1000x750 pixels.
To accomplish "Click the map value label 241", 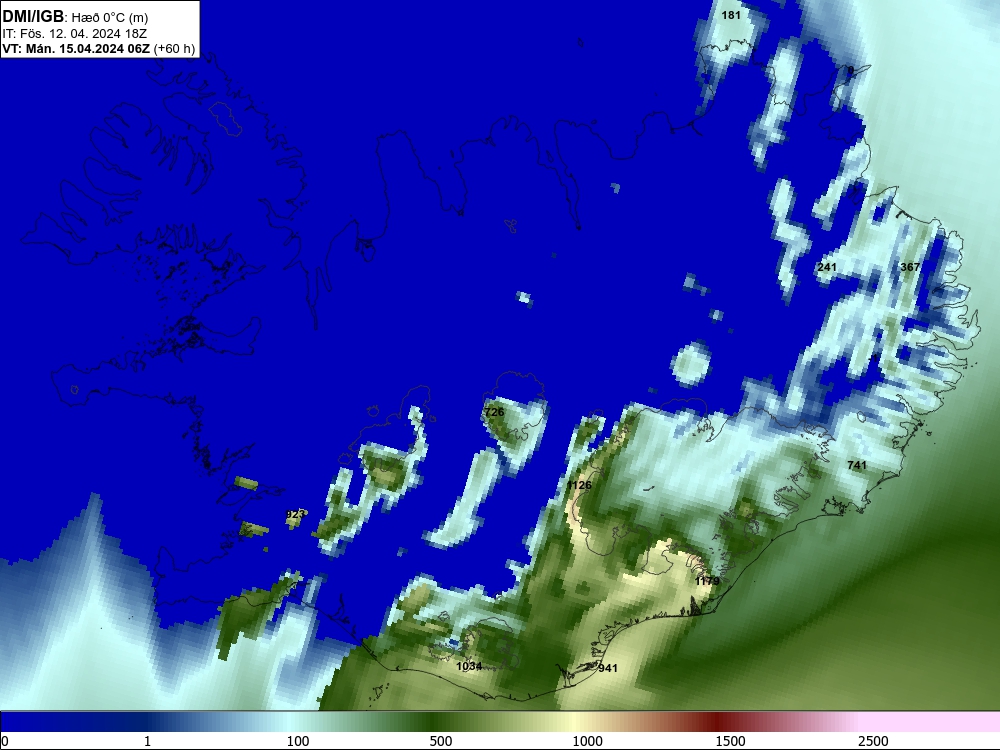I will pyautogui.click(x=827, y=267).
